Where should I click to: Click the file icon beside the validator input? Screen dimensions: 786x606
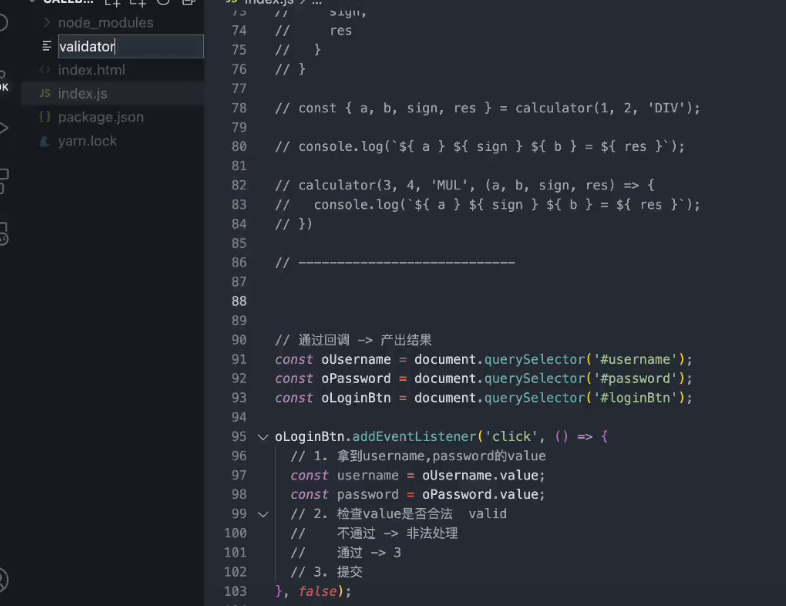pyautogui.click(x=47, y=46)
